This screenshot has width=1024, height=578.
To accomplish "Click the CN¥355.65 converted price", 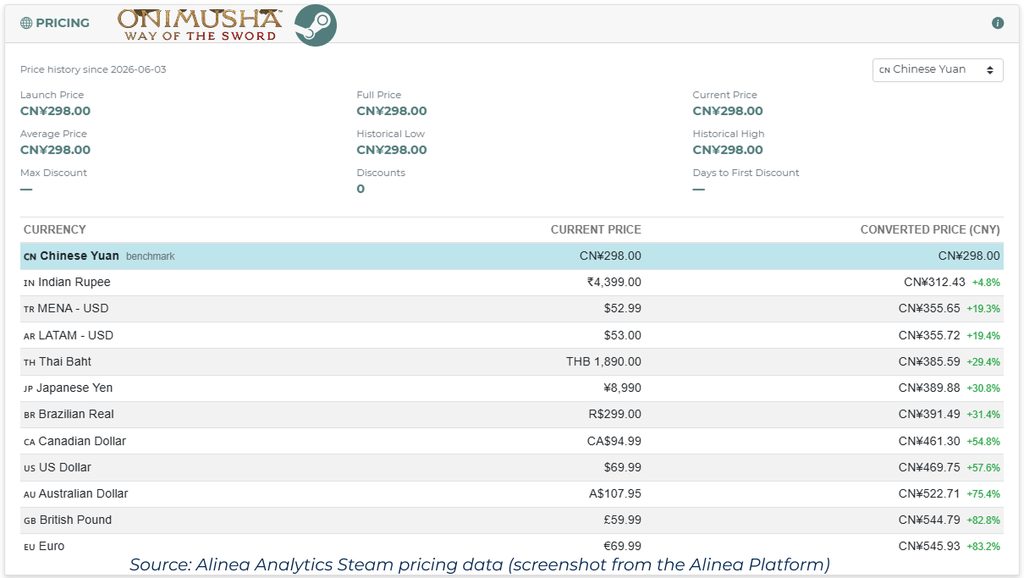I will tap(929, 308).
